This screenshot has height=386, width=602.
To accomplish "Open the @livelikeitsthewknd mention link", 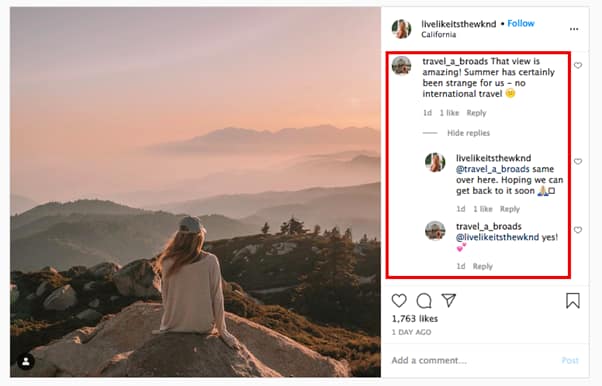I will click(x=497, y=237).
